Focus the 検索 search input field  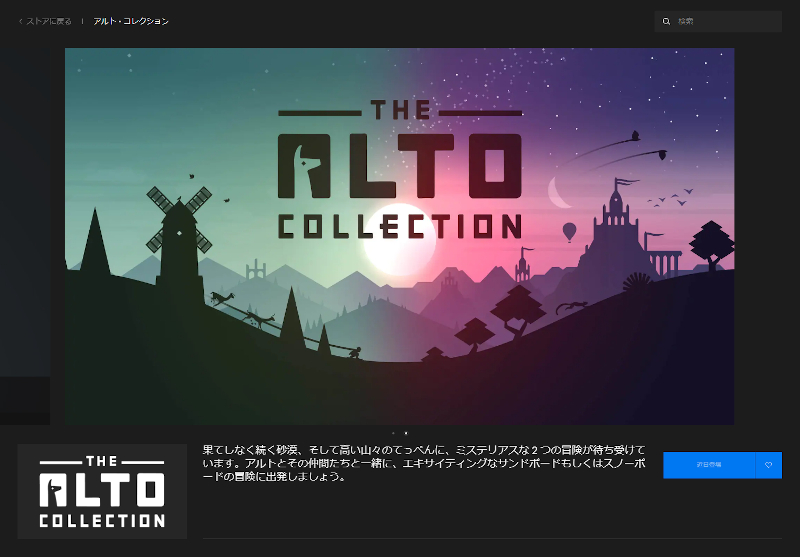pyautogui.click(x=718, y=21)
